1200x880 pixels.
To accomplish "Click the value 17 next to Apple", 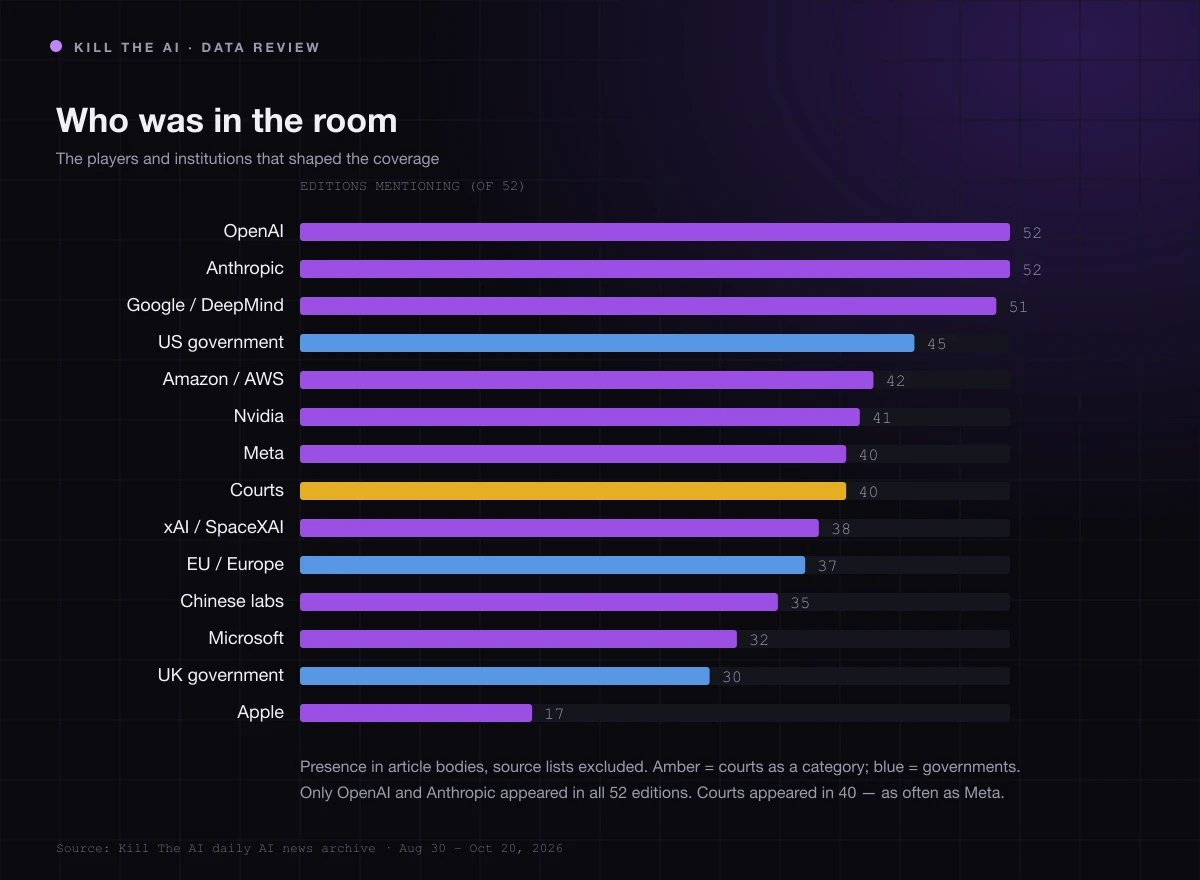I will [x=554, y=714].
